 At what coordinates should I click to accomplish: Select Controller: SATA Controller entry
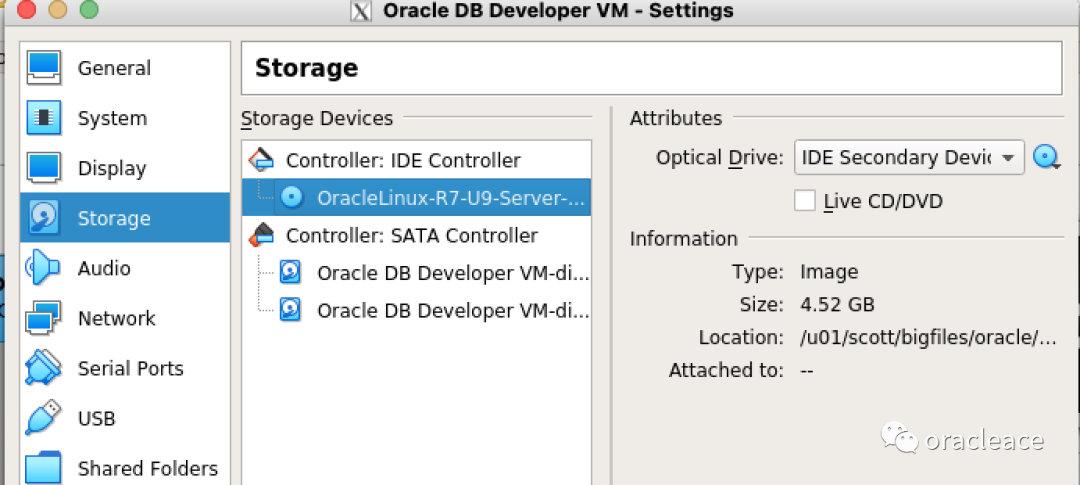411,235
